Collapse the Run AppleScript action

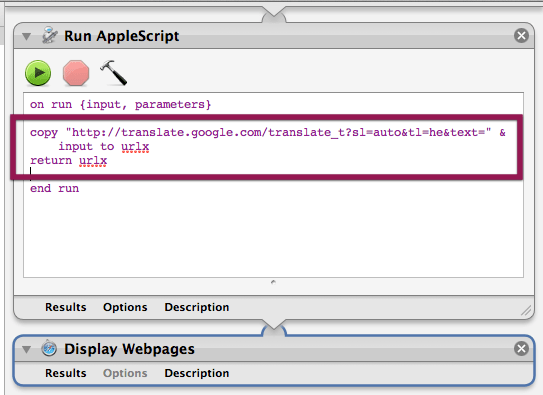pos(26,36)
